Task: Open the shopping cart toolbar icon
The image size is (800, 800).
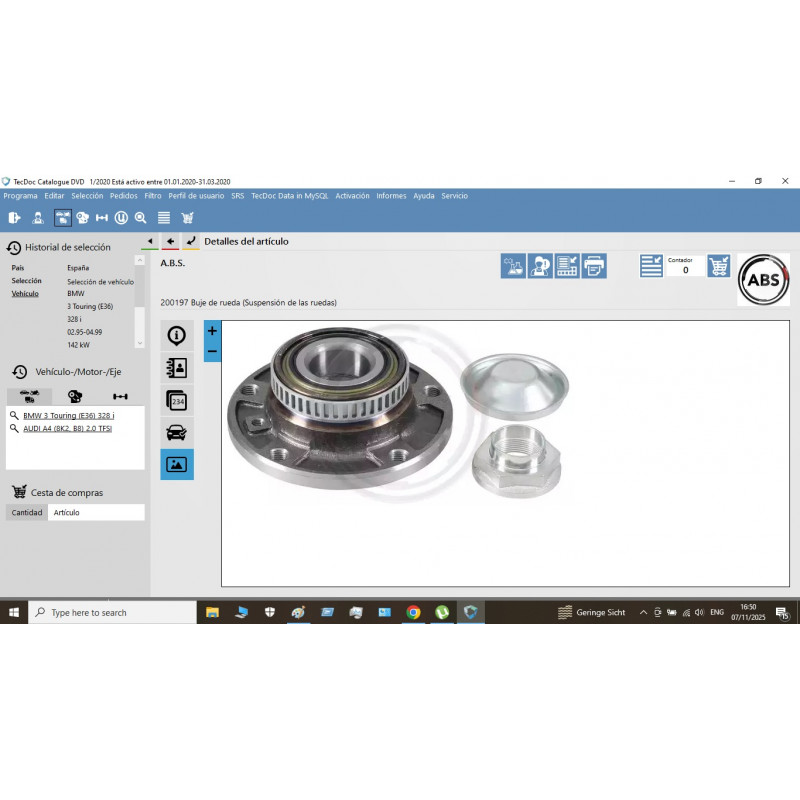Action: [187, 217]
